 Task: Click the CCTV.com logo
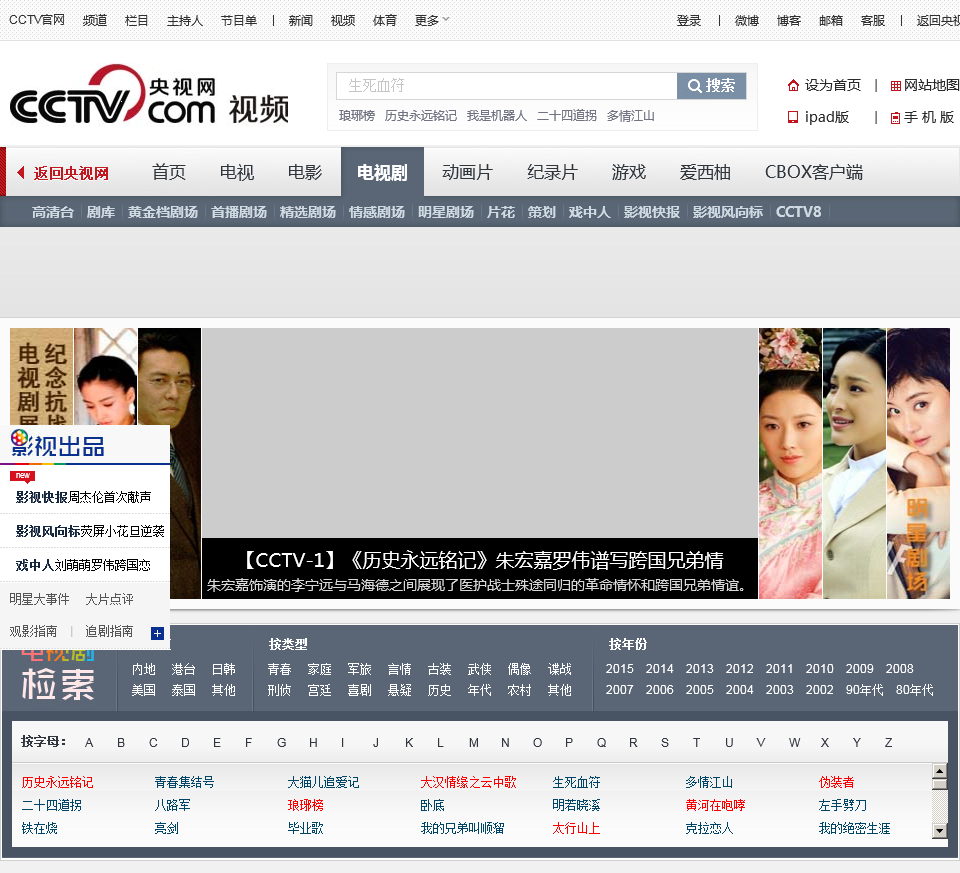113,95
